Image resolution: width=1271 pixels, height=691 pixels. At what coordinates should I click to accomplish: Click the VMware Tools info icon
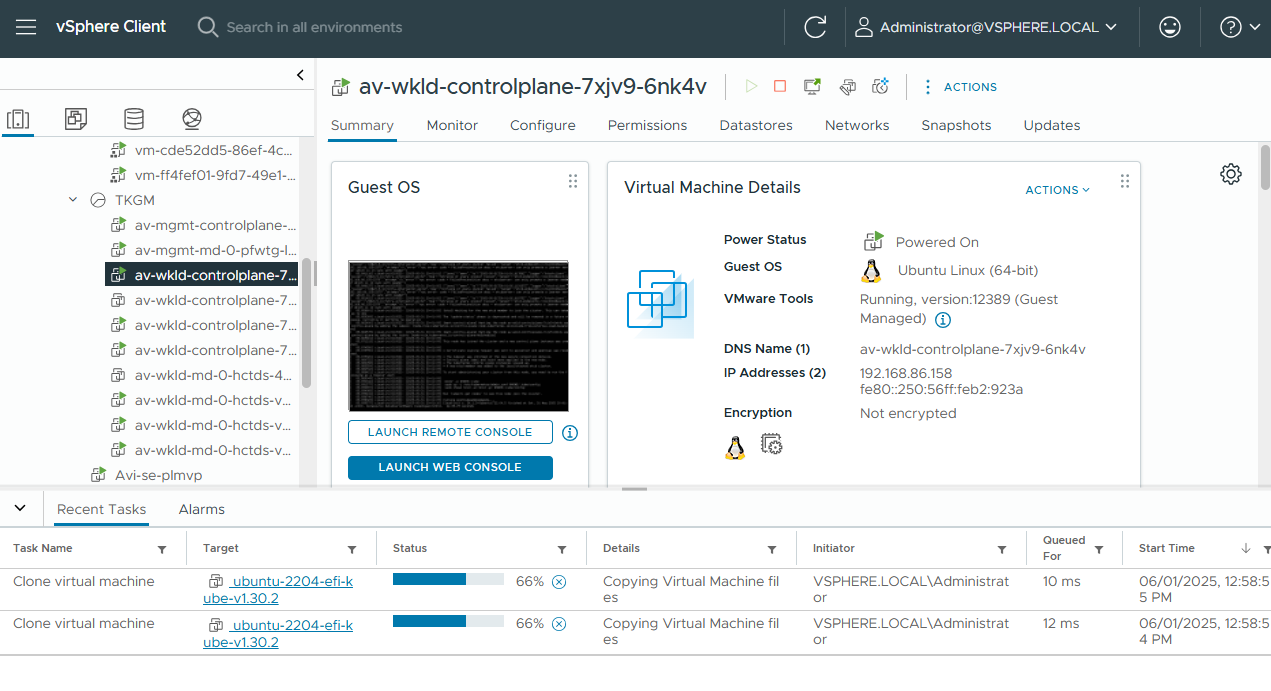[942, 320]
